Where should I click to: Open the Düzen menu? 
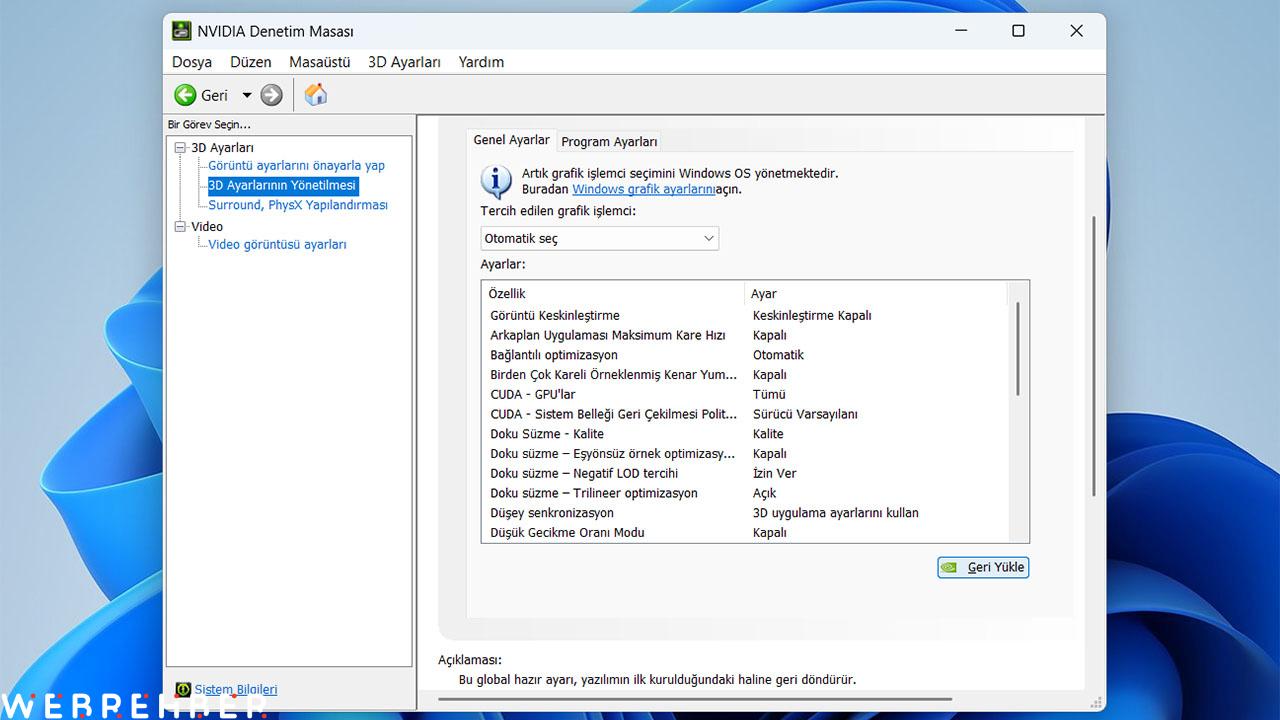[x=251, y=62]
